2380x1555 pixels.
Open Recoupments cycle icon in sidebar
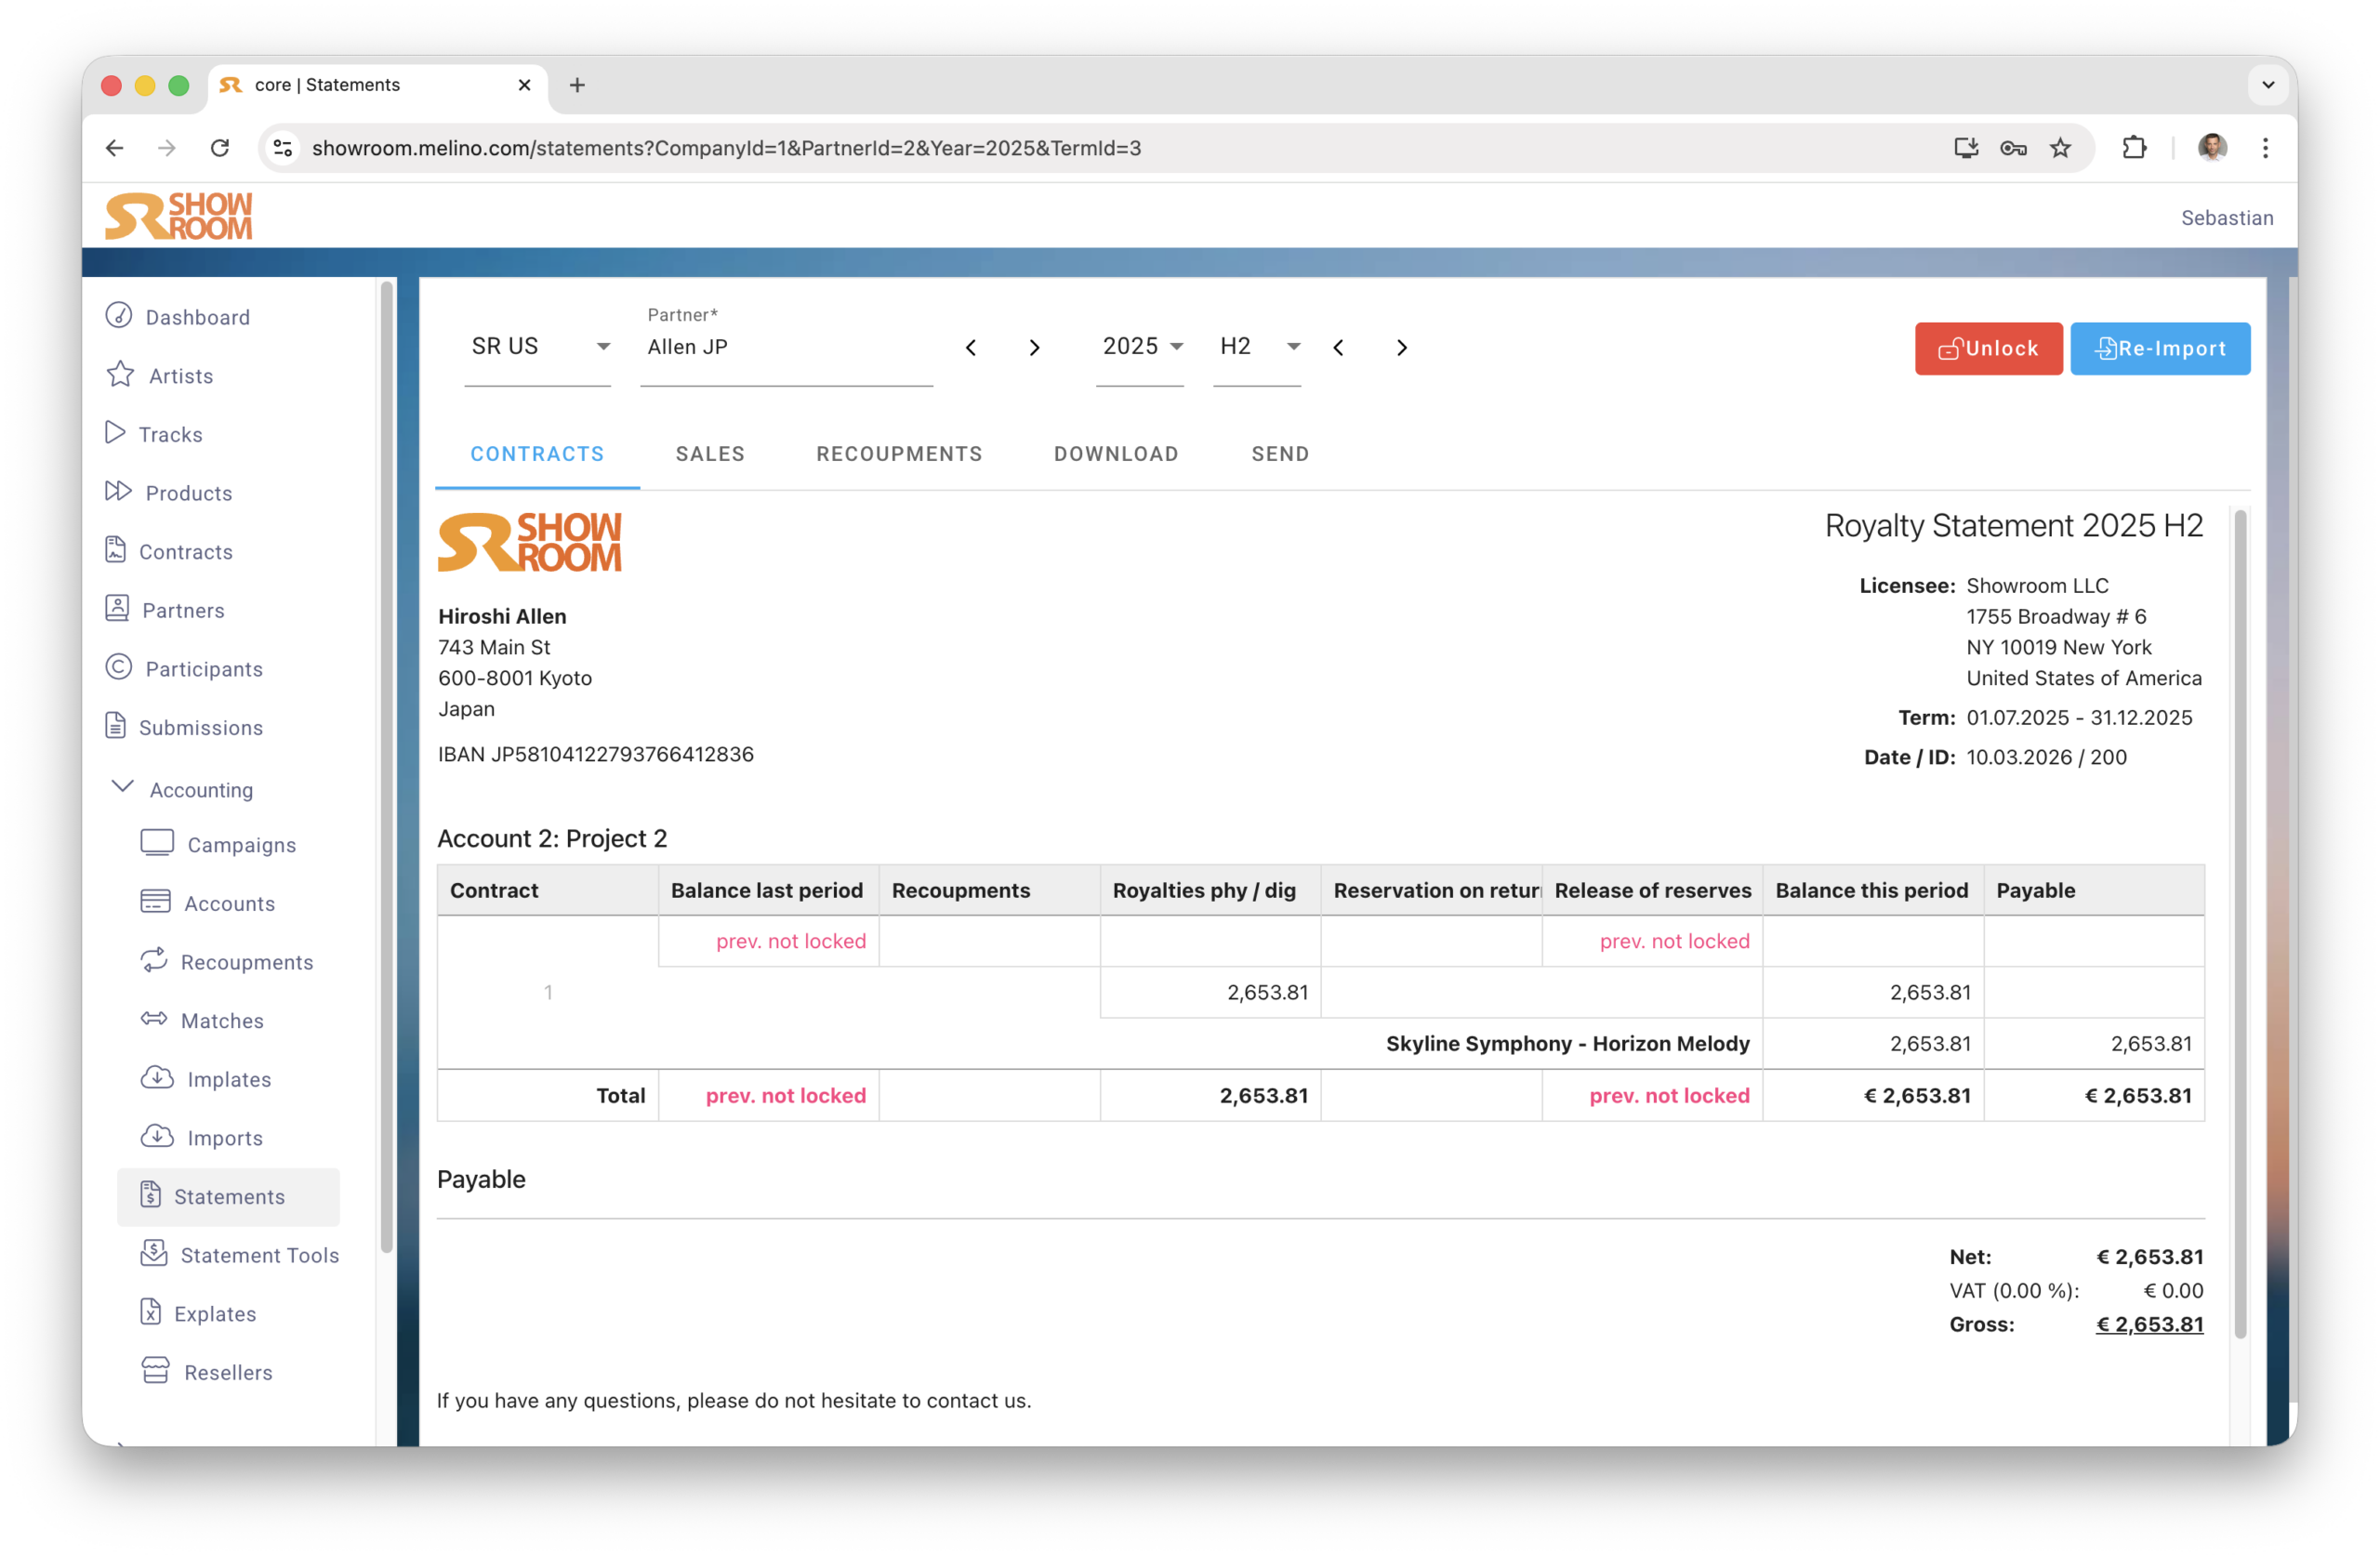[154, 960]
